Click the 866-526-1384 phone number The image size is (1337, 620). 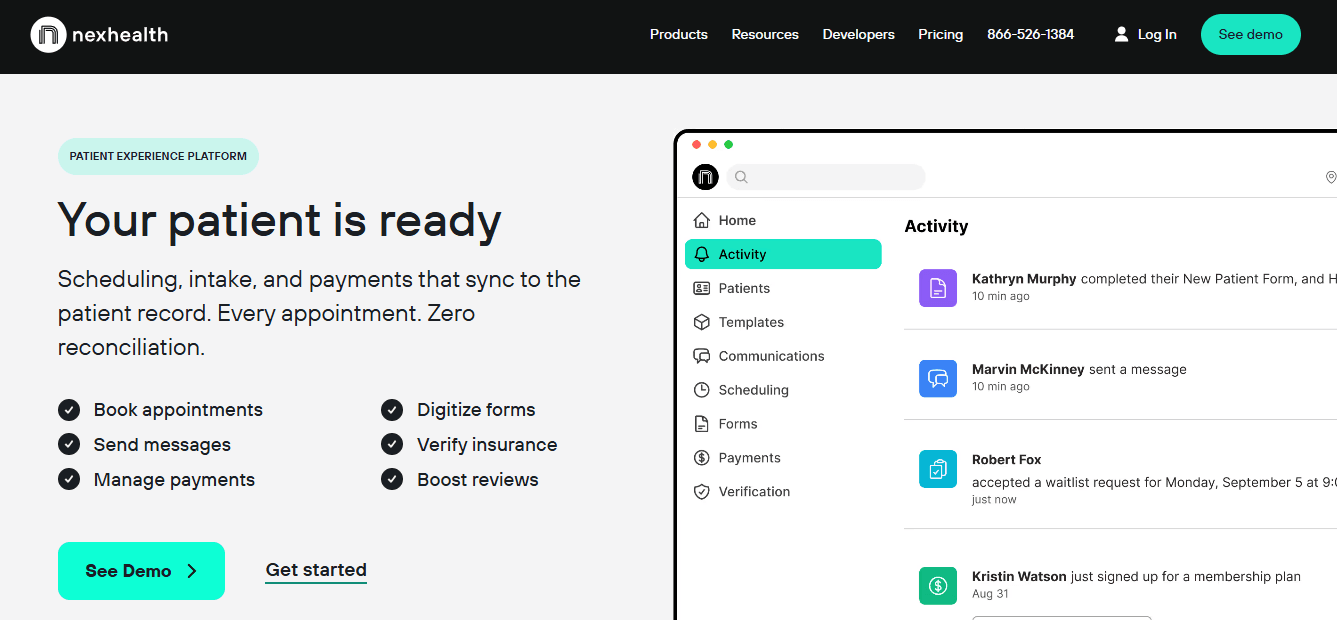(x=1031, y=34)
